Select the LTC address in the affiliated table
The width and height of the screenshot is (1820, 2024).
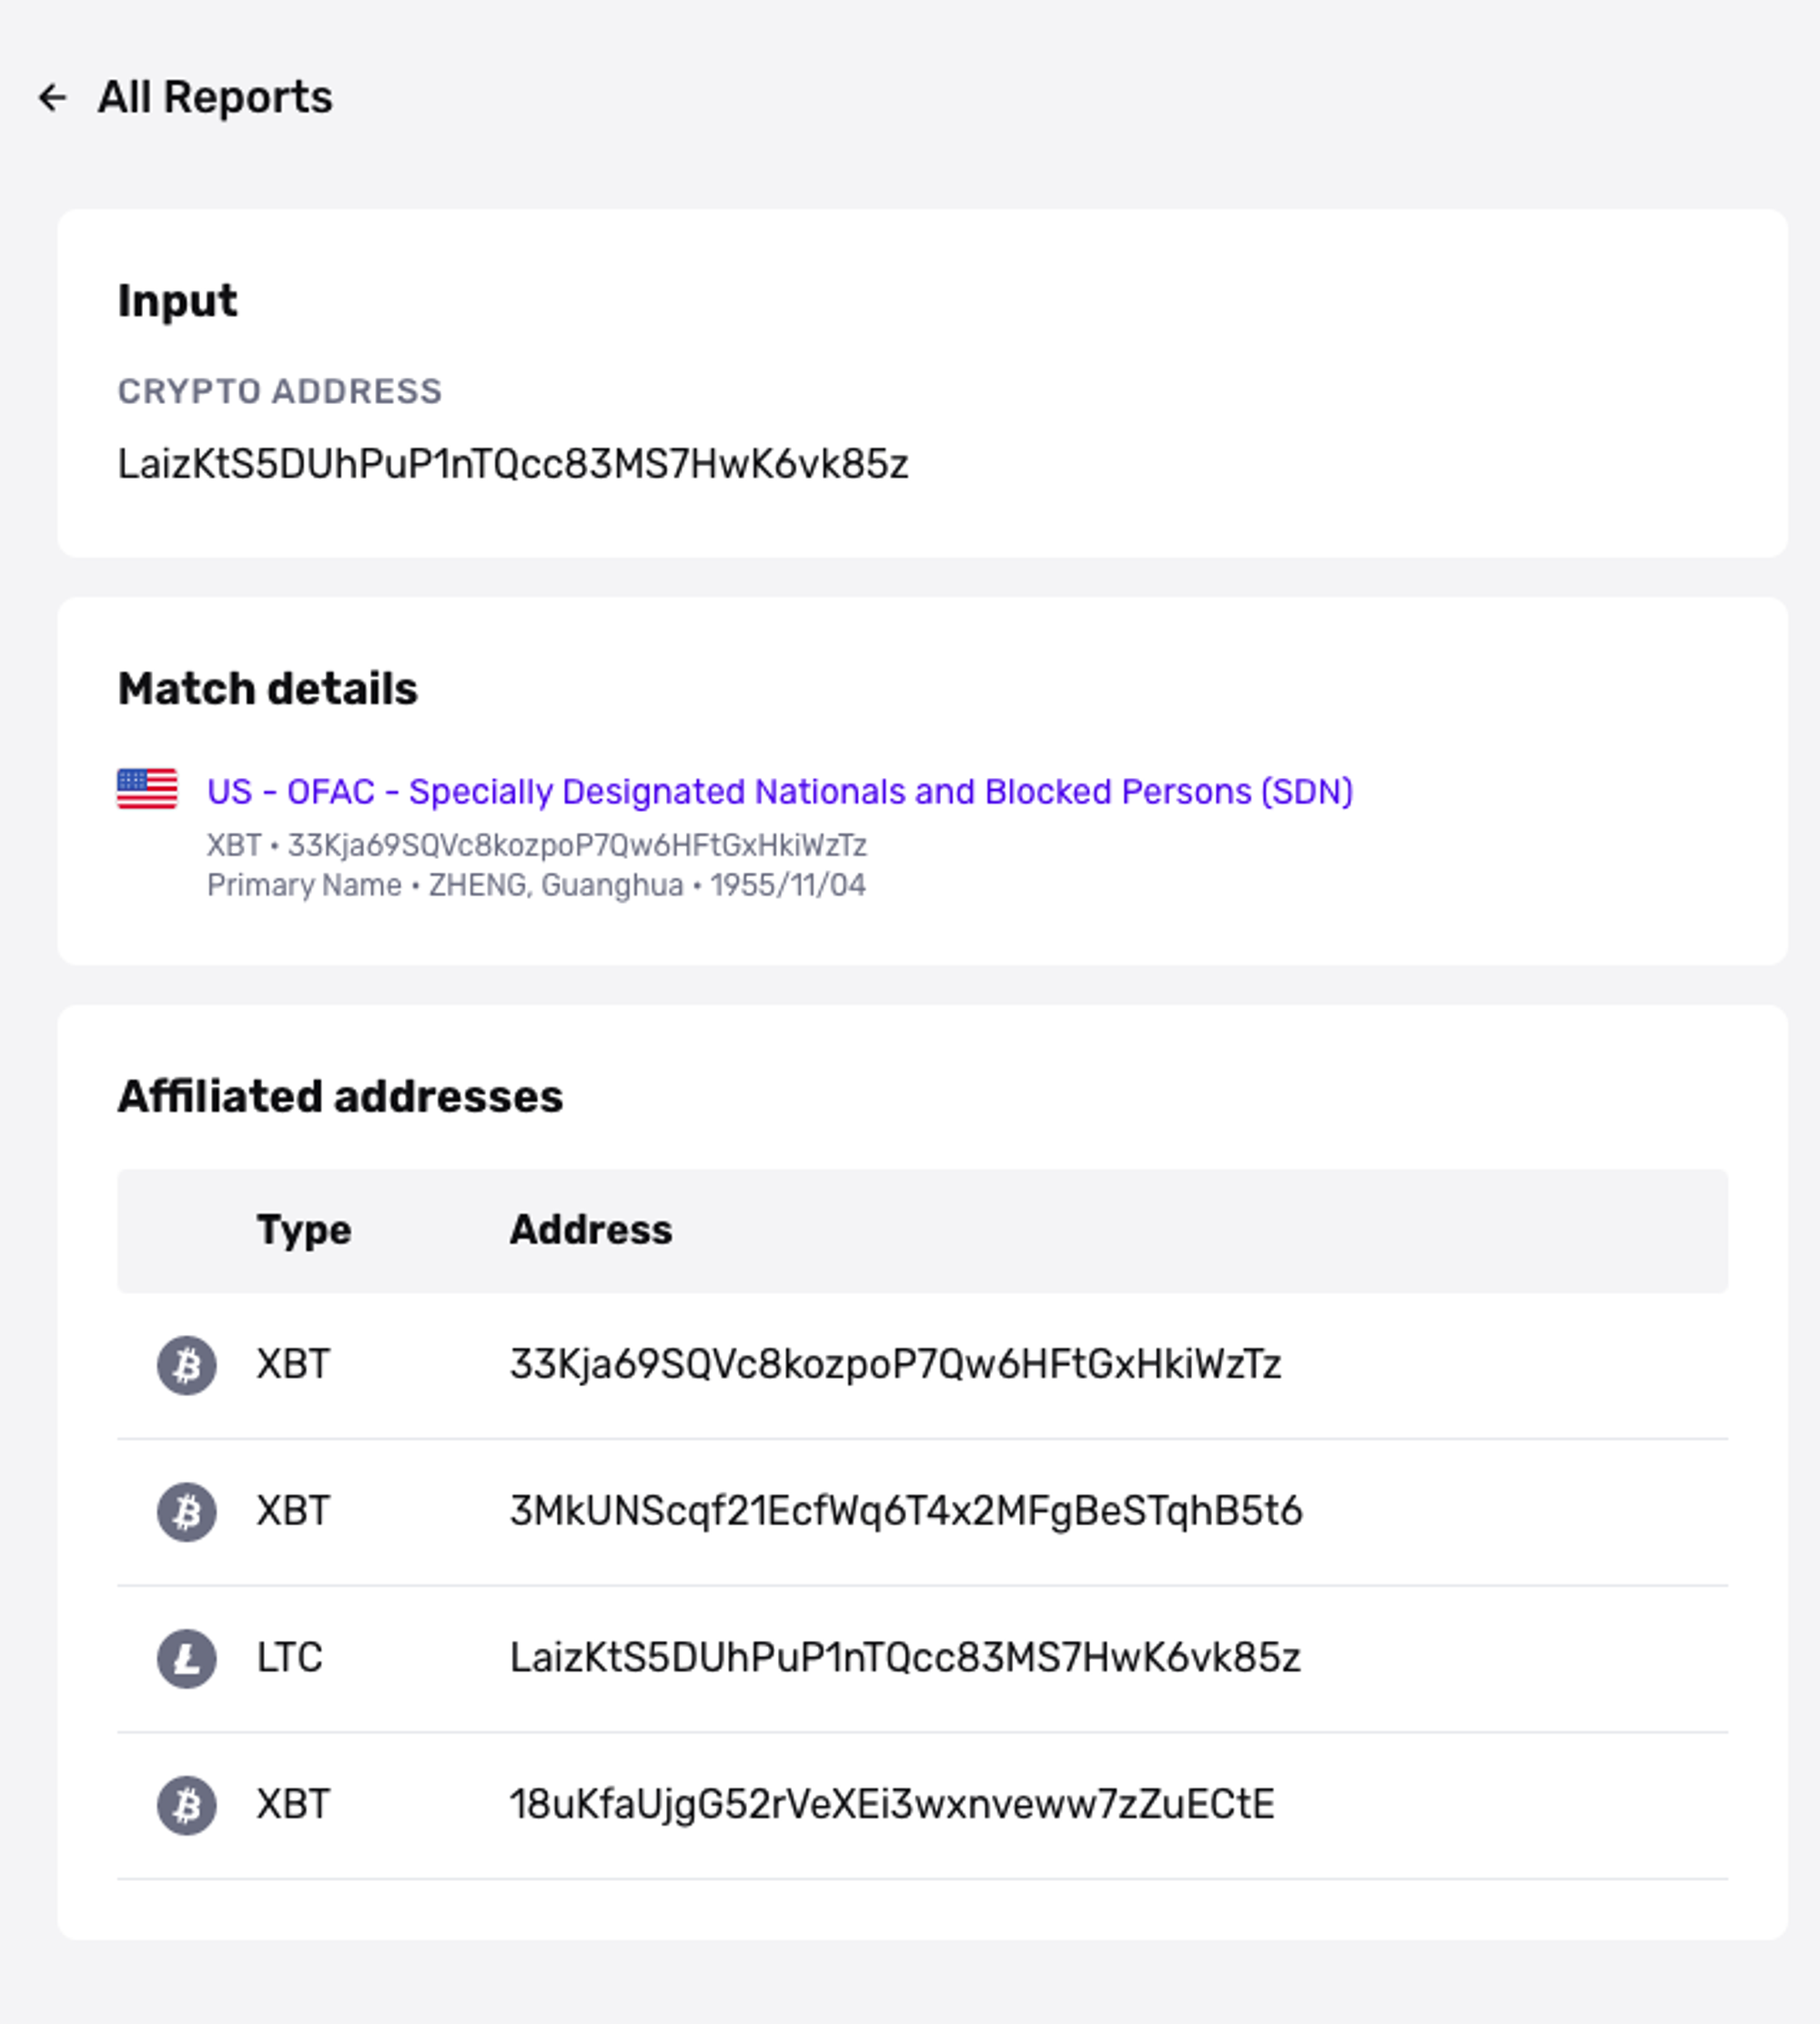click(905, 1659)
